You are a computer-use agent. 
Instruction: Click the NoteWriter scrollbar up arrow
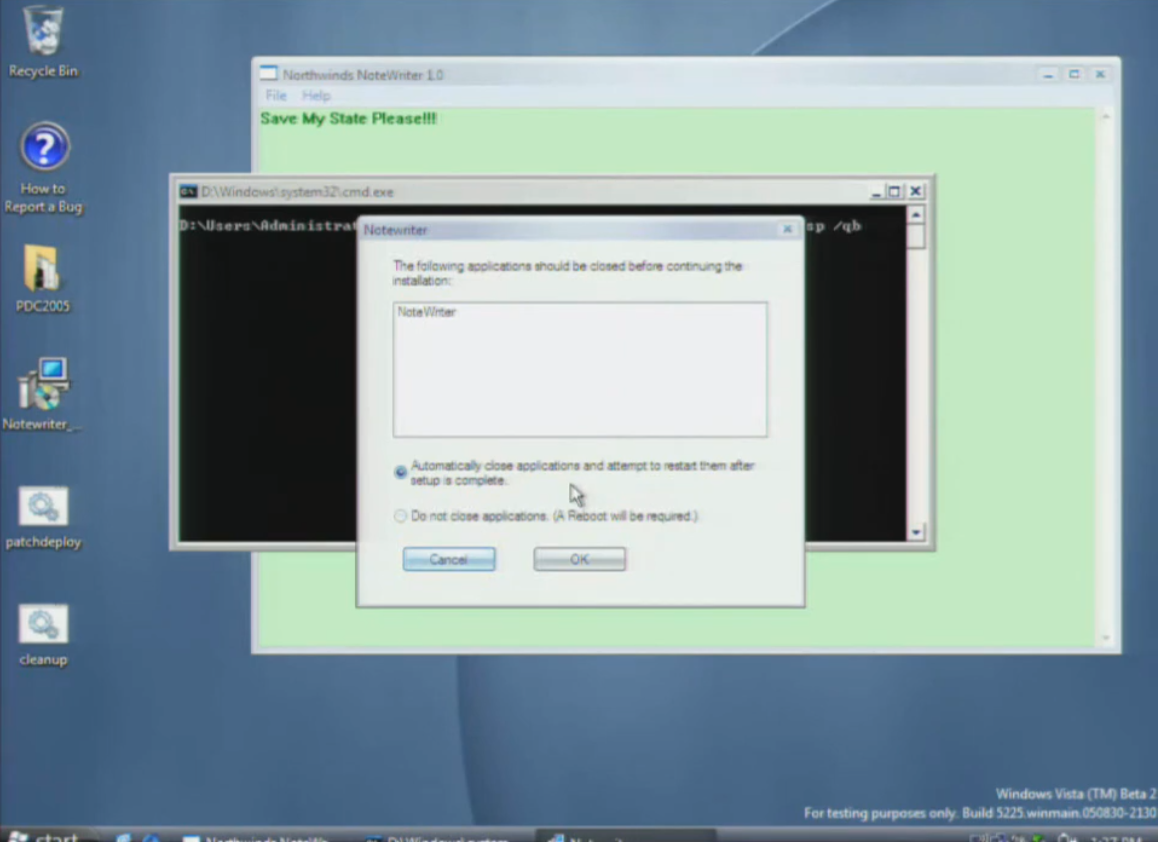[x=1106, y=117]
